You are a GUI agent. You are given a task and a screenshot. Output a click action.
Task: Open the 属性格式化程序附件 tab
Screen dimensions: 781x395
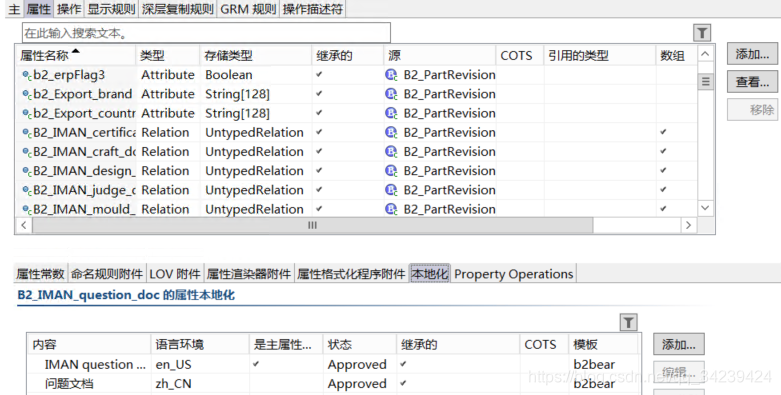click(x=351, y=274)
